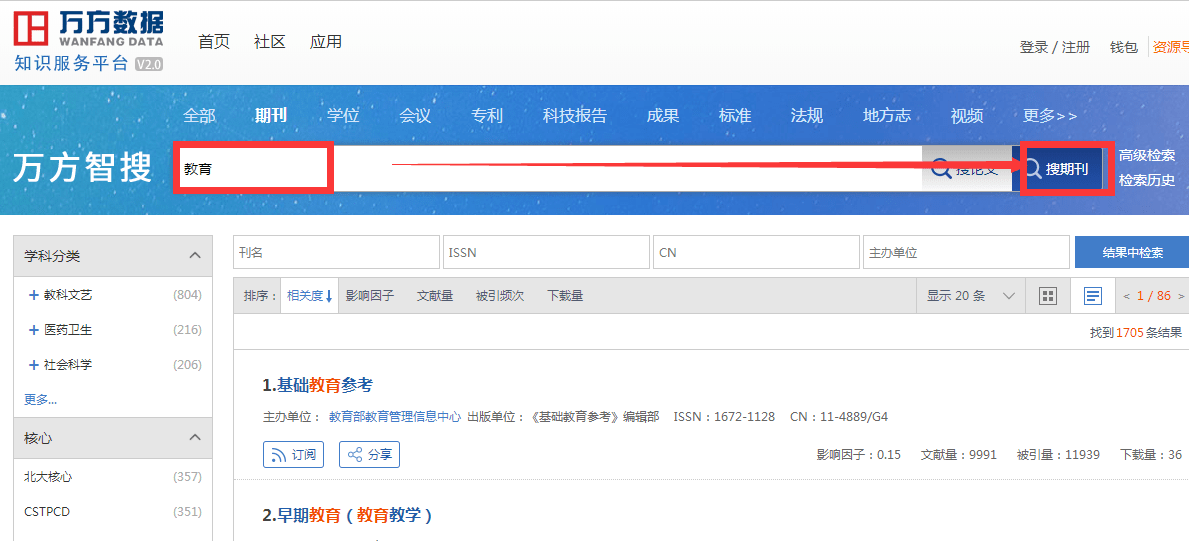The image size is (1189, 541).
Task: Open the 社区 menu item
Action: (x=269, y=42)
